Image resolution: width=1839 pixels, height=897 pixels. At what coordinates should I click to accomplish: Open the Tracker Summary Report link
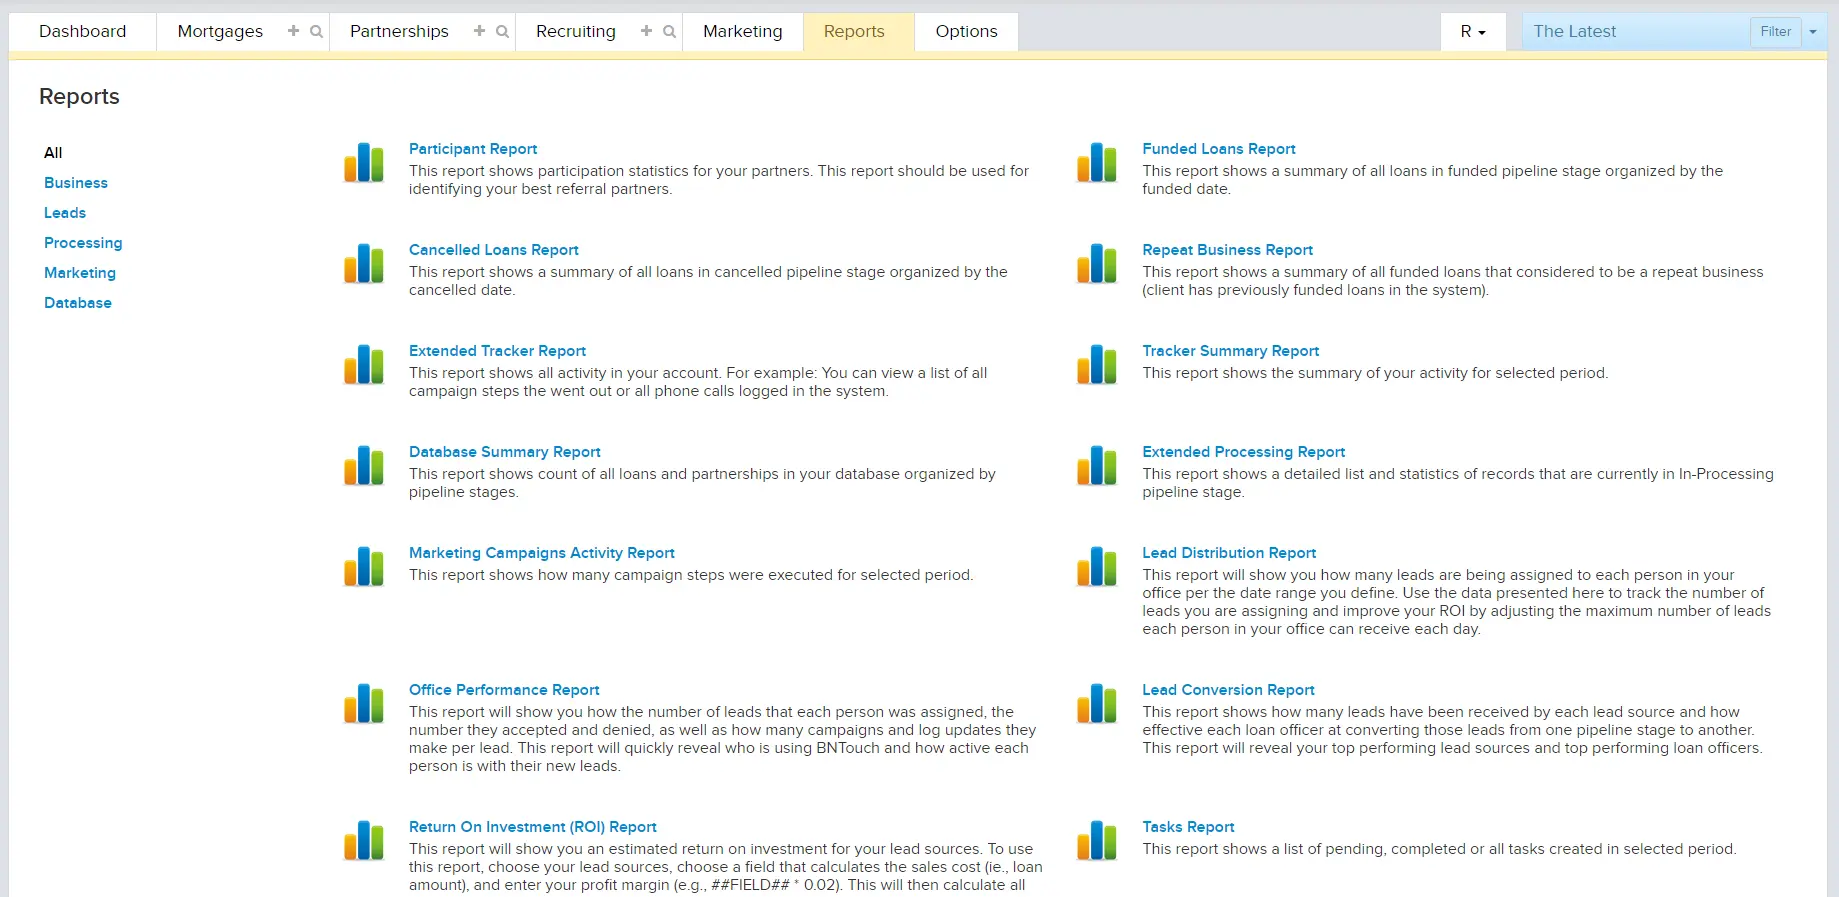coord(1231,351)
